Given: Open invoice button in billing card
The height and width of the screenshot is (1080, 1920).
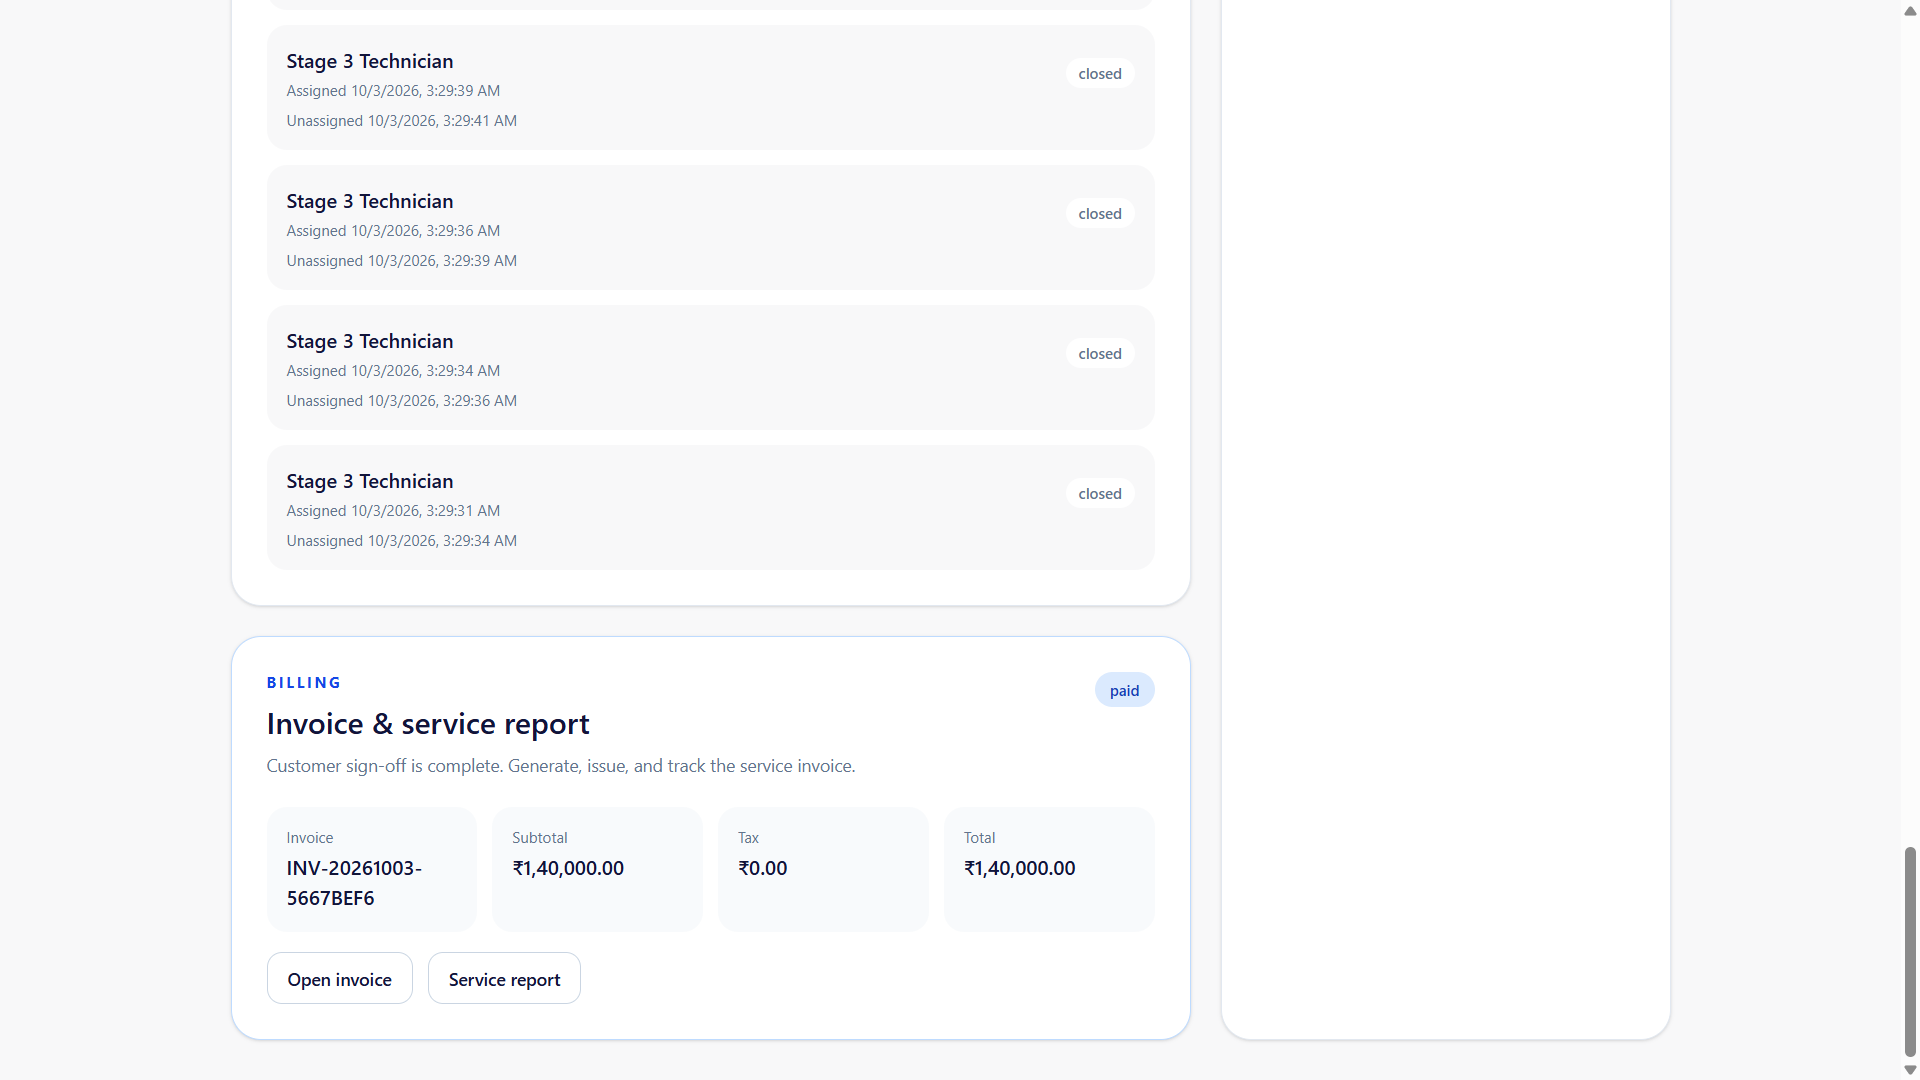Looking at the screenshot, I should (x=339, y=979).
